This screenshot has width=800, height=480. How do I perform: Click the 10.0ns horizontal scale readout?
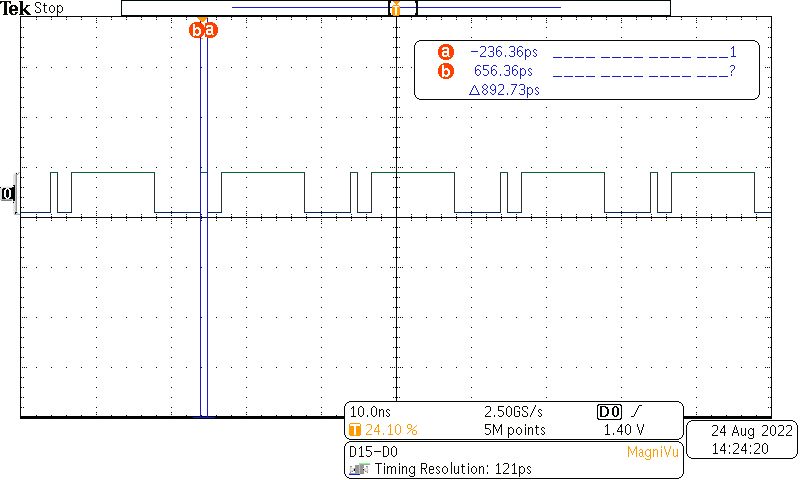point(369,412)
